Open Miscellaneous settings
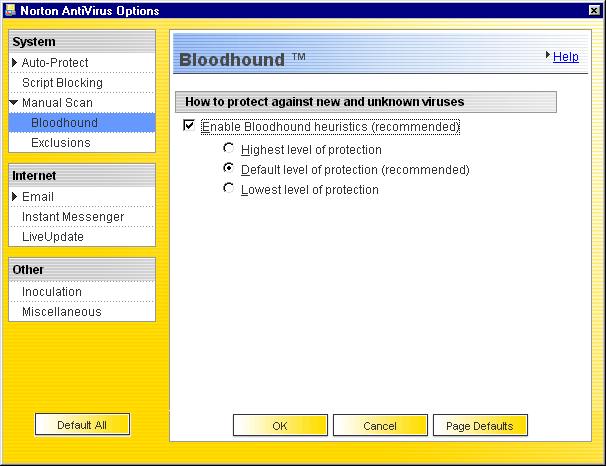Viewport: 606px width, 466px height. pos(62,312)
